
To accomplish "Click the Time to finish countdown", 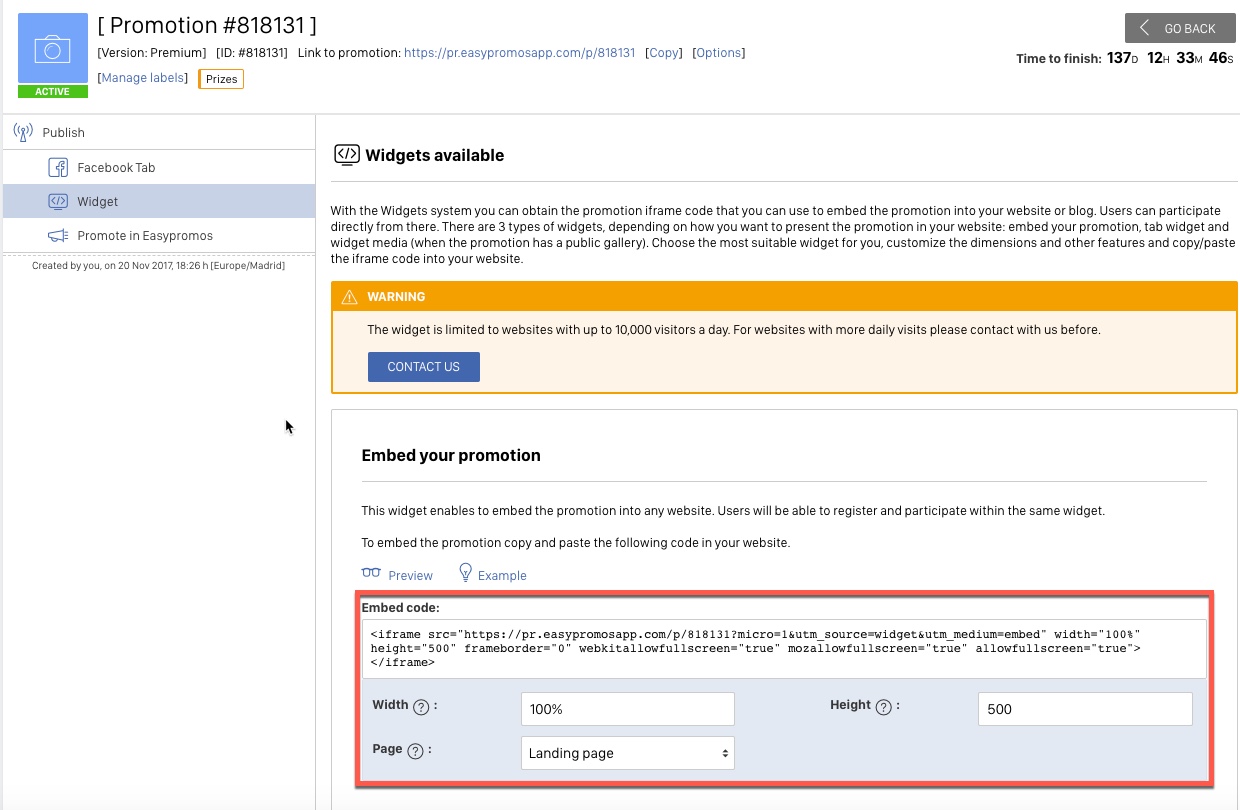I will [x=1125, y=58].
